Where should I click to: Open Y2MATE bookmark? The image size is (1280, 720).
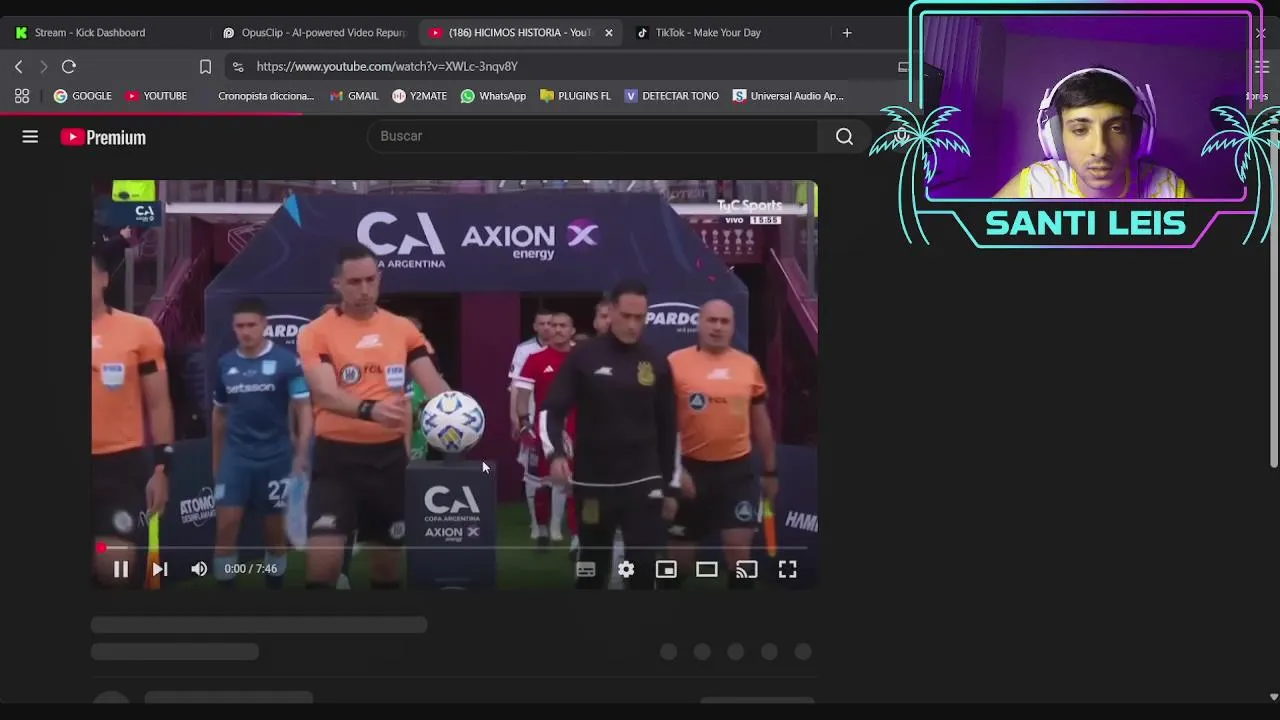420,96
